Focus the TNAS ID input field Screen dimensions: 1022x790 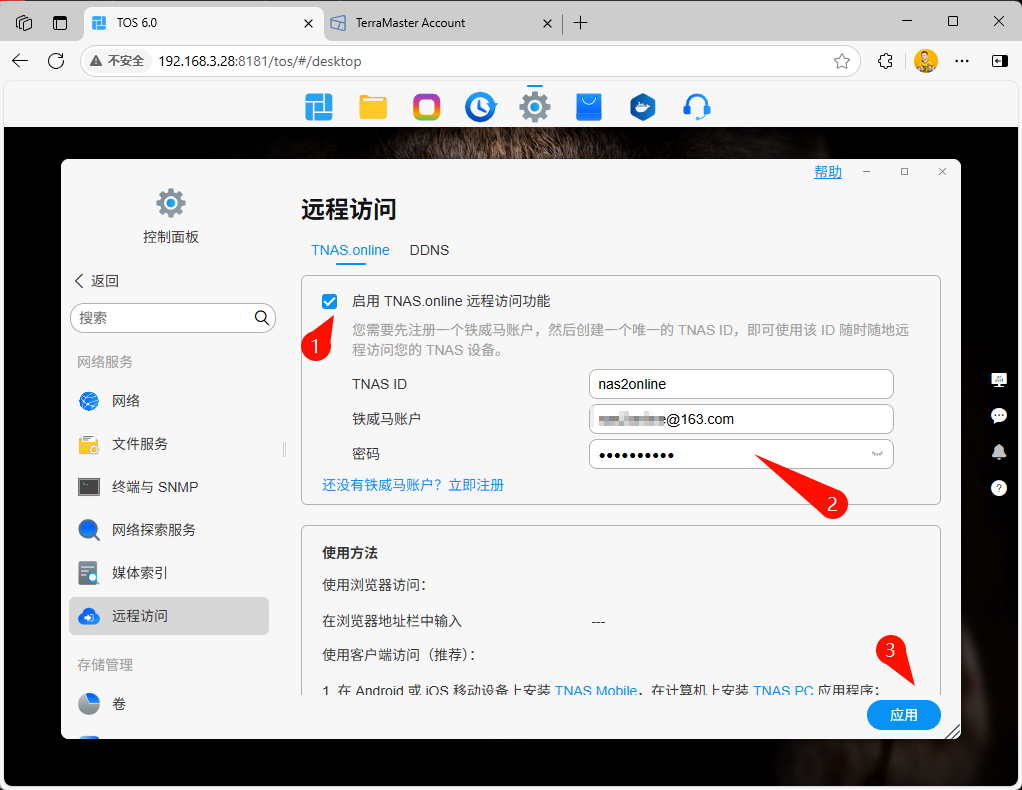tap(741, 384)
